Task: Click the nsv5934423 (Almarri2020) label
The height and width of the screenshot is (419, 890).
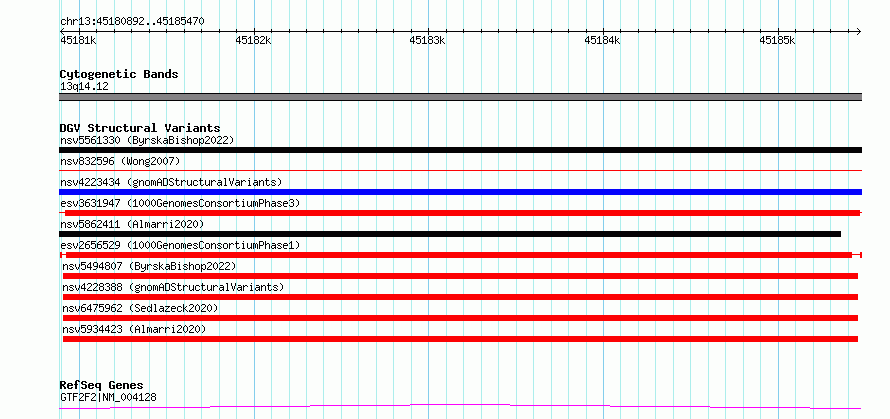Action: pyautogui.click(x=134, y=329)
